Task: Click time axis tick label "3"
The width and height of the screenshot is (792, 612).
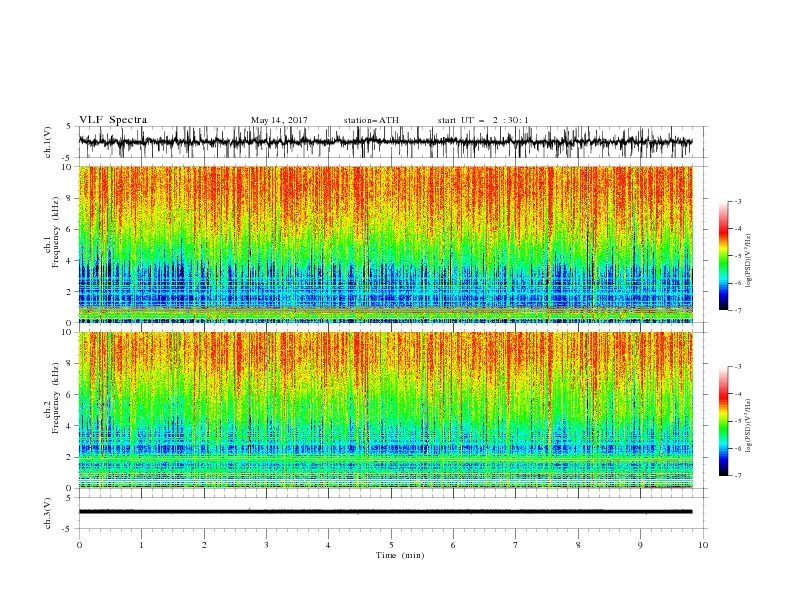Action: [266, 545]
